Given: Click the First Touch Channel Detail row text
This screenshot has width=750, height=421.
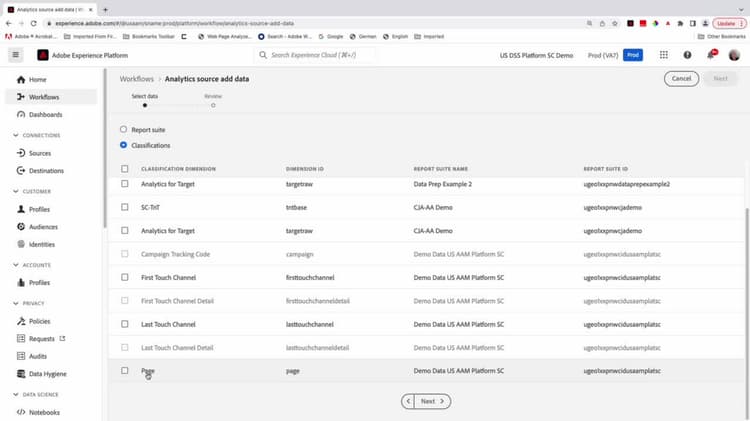Looking at the screenshot, I should click(x=177, y=301).
